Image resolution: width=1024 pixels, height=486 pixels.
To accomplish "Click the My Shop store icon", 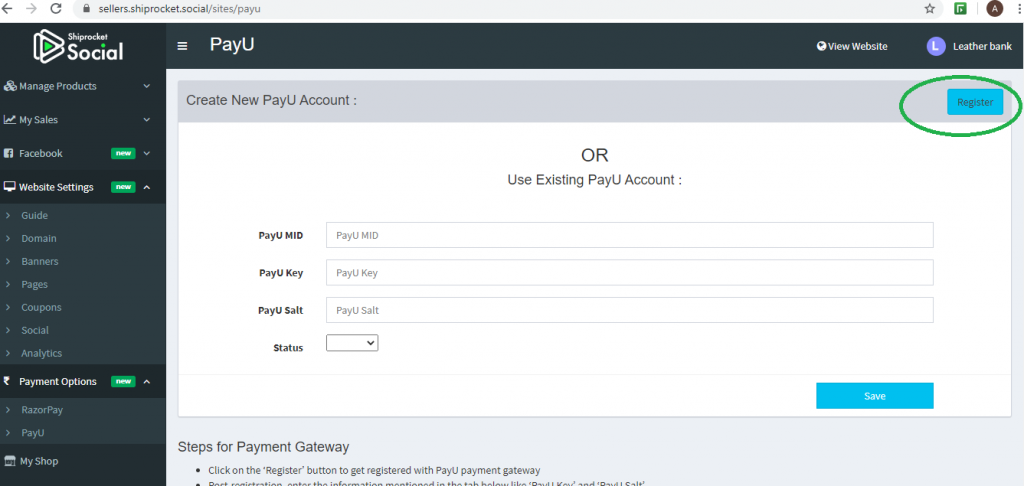I will pos(10,461).
